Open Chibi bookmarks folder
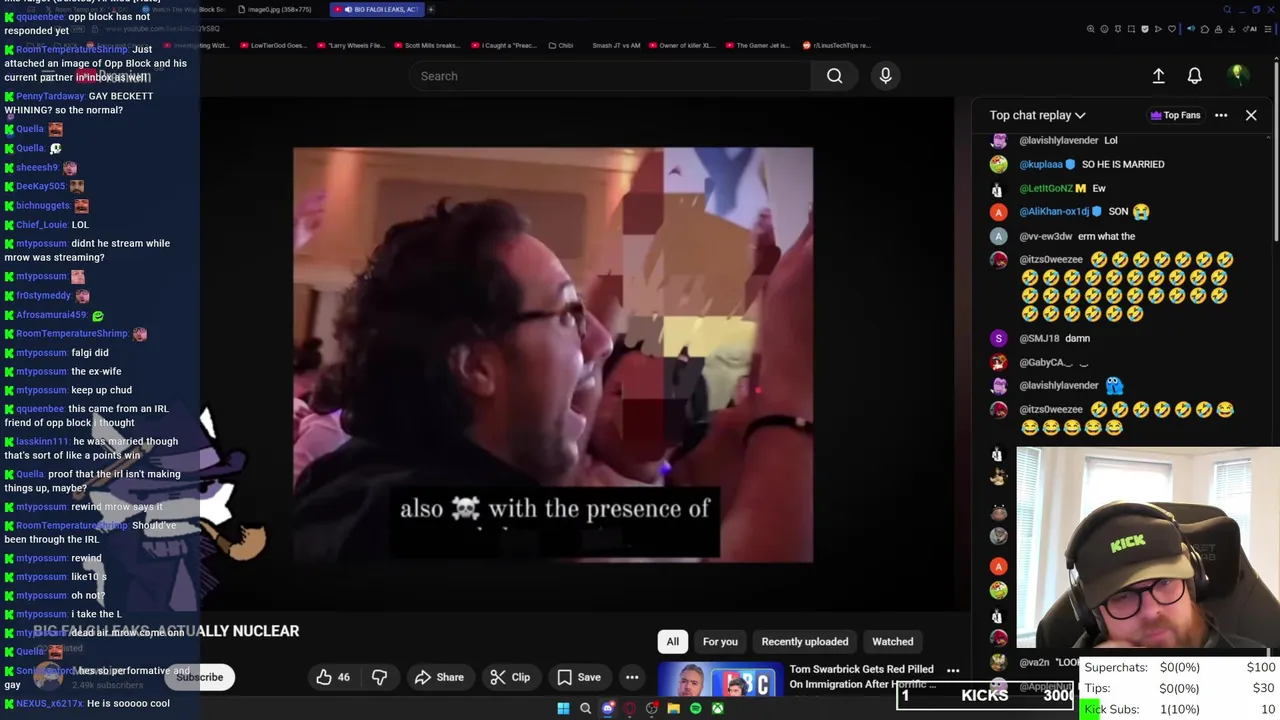 [560, 45]
